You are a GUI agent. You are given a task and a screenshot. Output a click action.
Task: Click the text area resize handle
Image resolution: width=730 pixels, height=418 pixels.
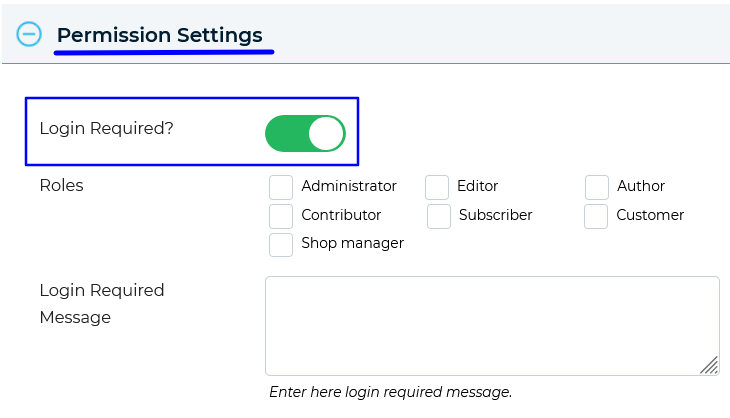click(x=709, y=365)
